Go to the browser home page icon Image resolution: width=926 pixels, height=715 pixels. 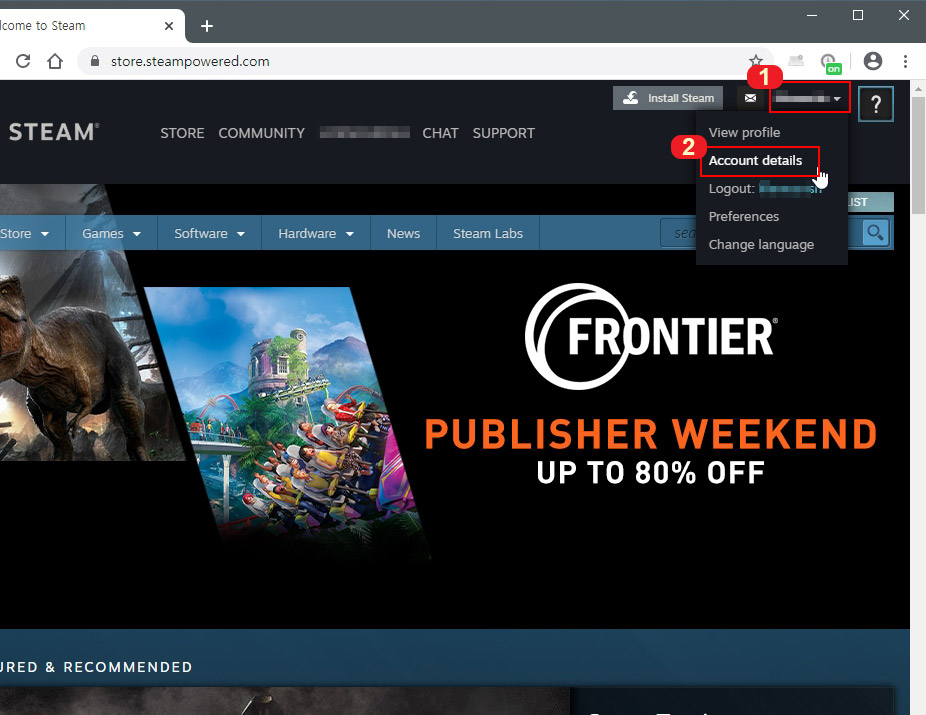[55, 61]
